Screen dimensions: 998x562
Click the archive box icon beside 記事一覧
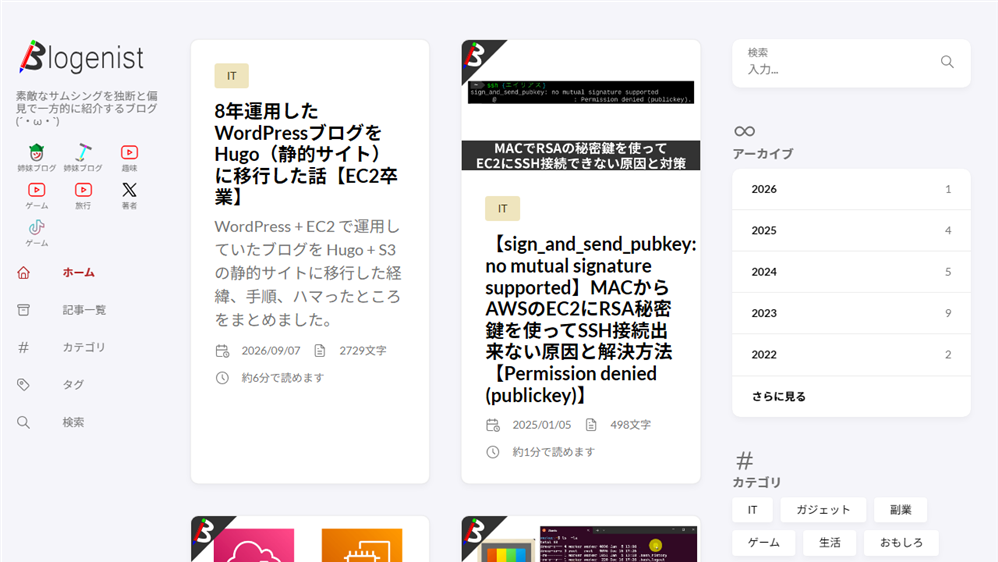click(x=24, y=310)
